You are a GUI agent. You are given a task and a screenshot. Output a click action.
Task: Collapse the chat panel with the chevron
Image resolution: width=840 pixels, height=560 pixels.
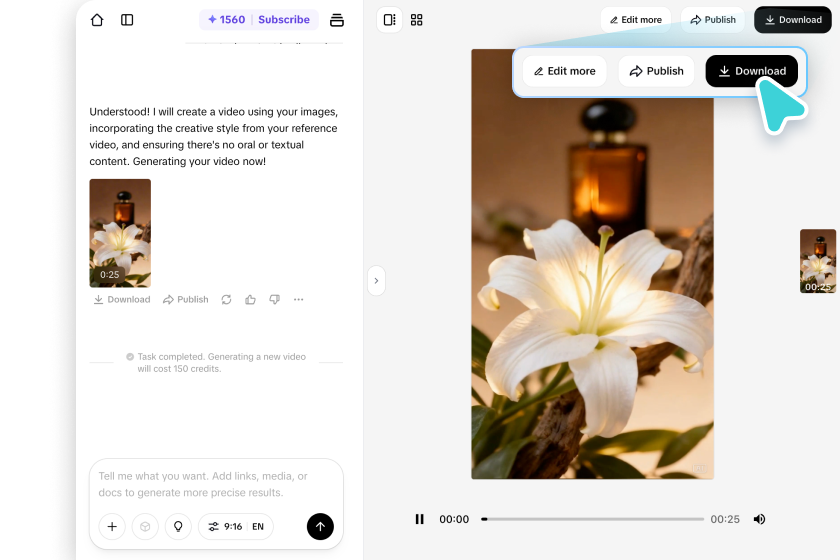pos(377,281)
